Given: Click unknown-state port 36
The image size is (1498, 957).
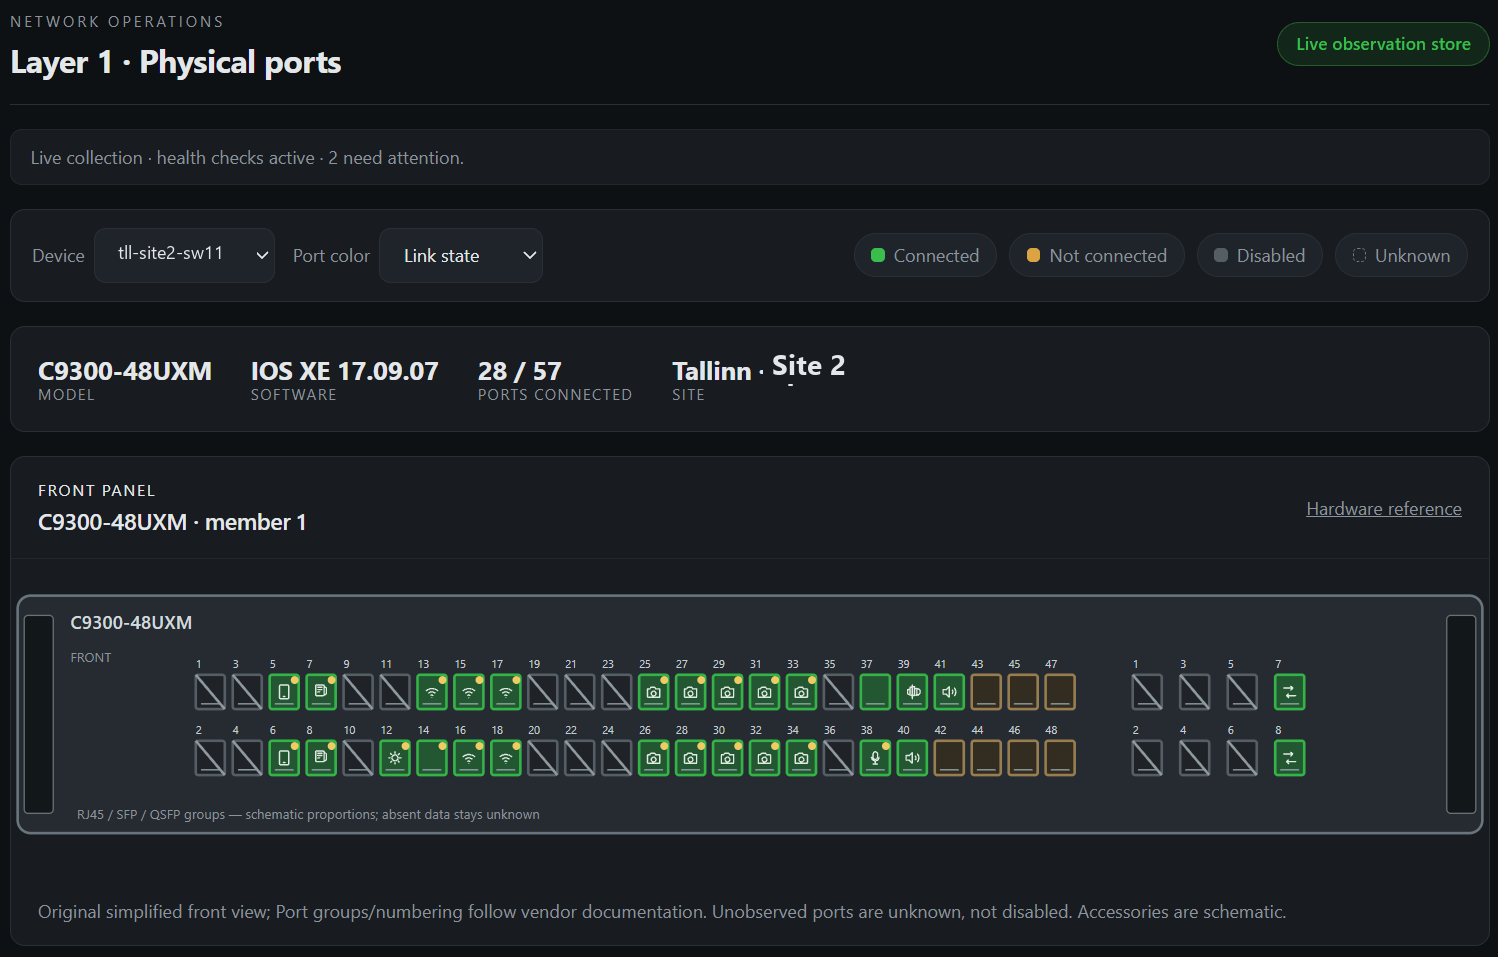Looking at the screenshot, I should point(838,758).
